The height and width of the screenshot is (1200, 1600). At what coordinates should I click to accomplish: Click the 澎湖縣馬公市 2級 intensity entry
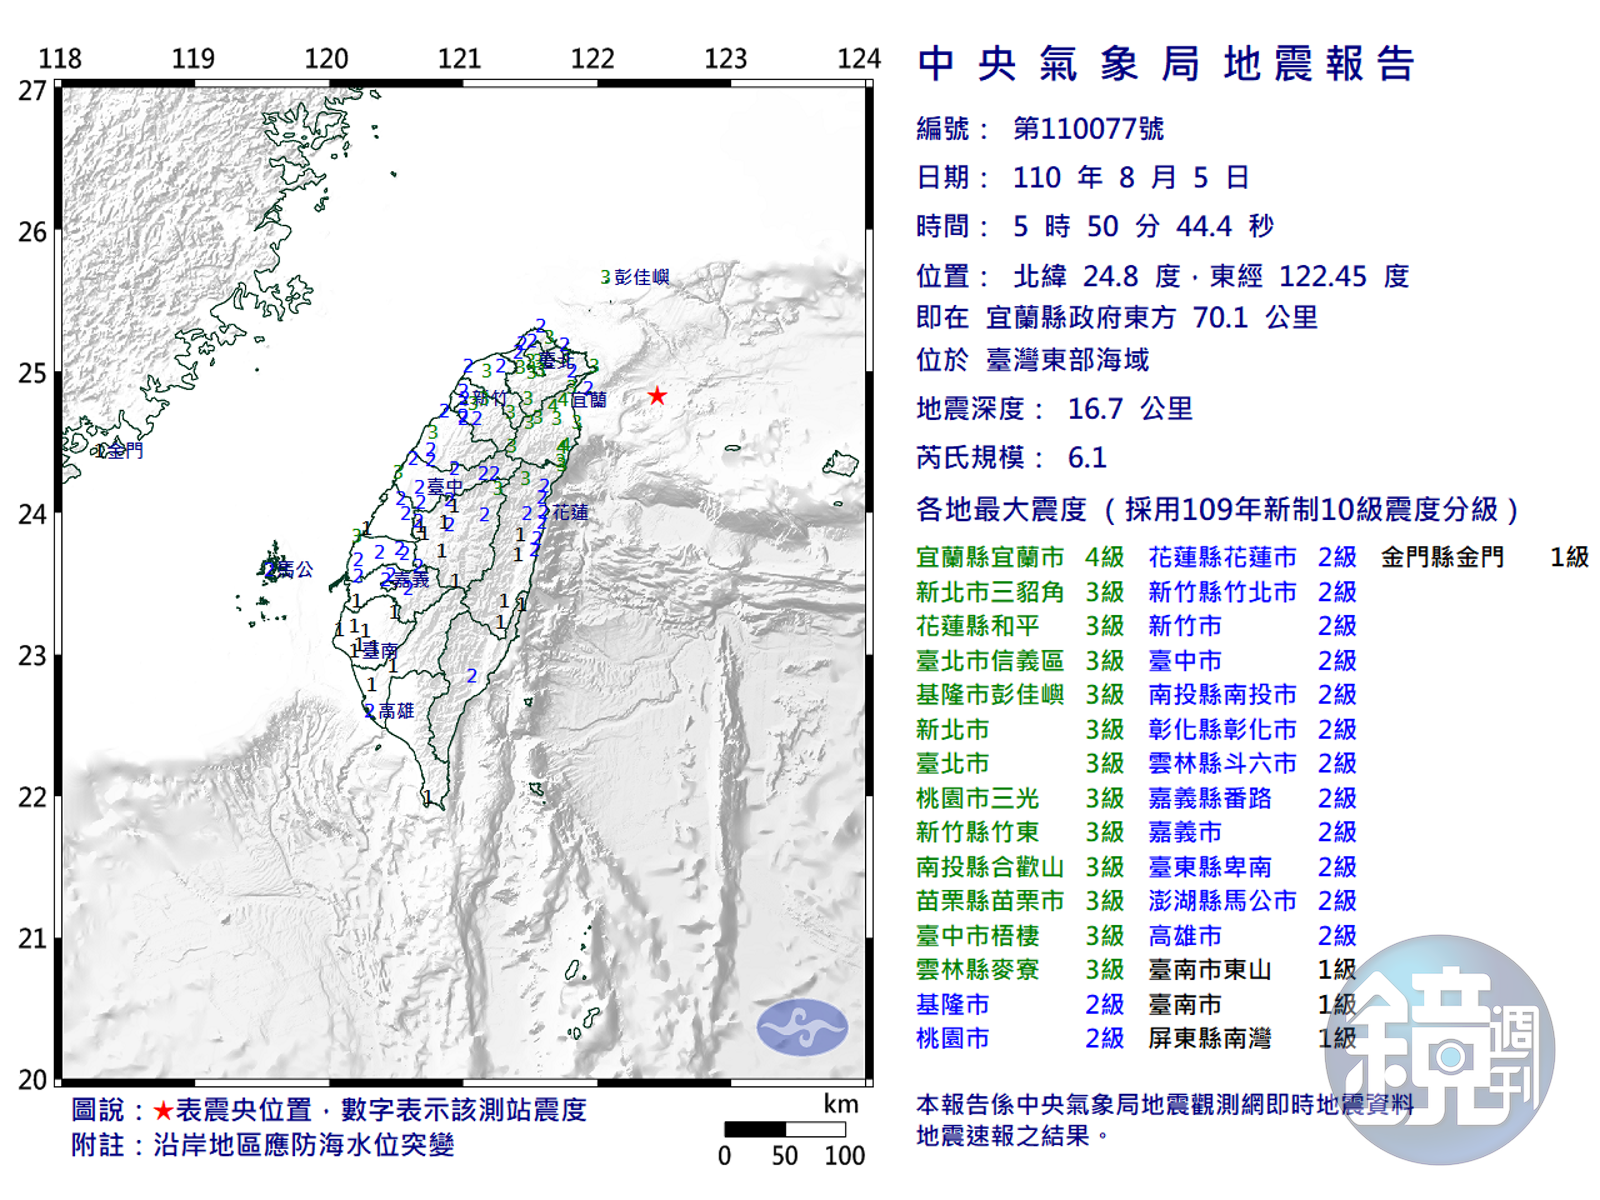(1251, 901)
